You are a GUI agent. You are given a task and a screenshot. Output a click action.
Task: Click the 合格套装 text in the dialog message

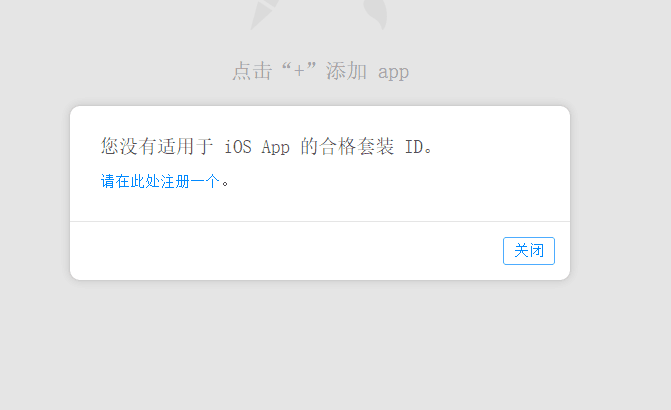coord(357,146)
